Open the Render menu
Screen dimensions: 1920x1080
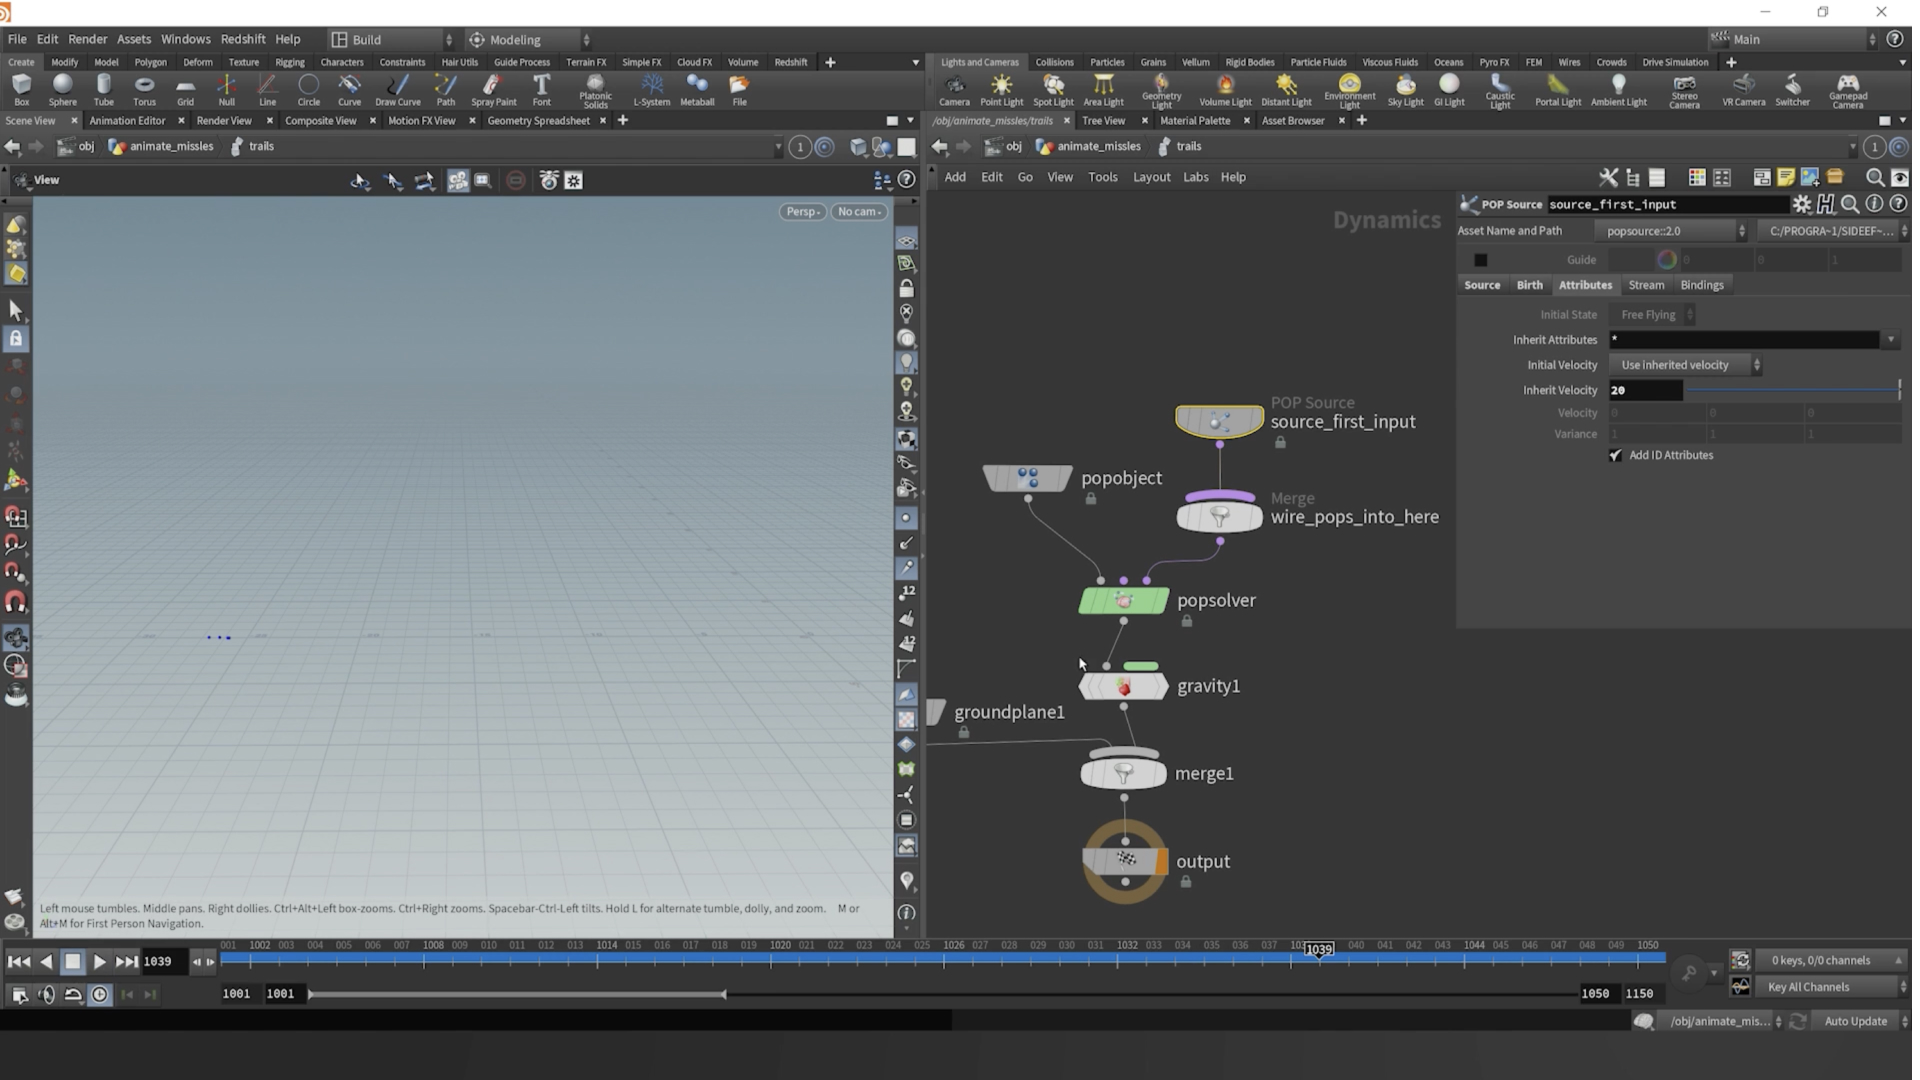tap(87, 39)
